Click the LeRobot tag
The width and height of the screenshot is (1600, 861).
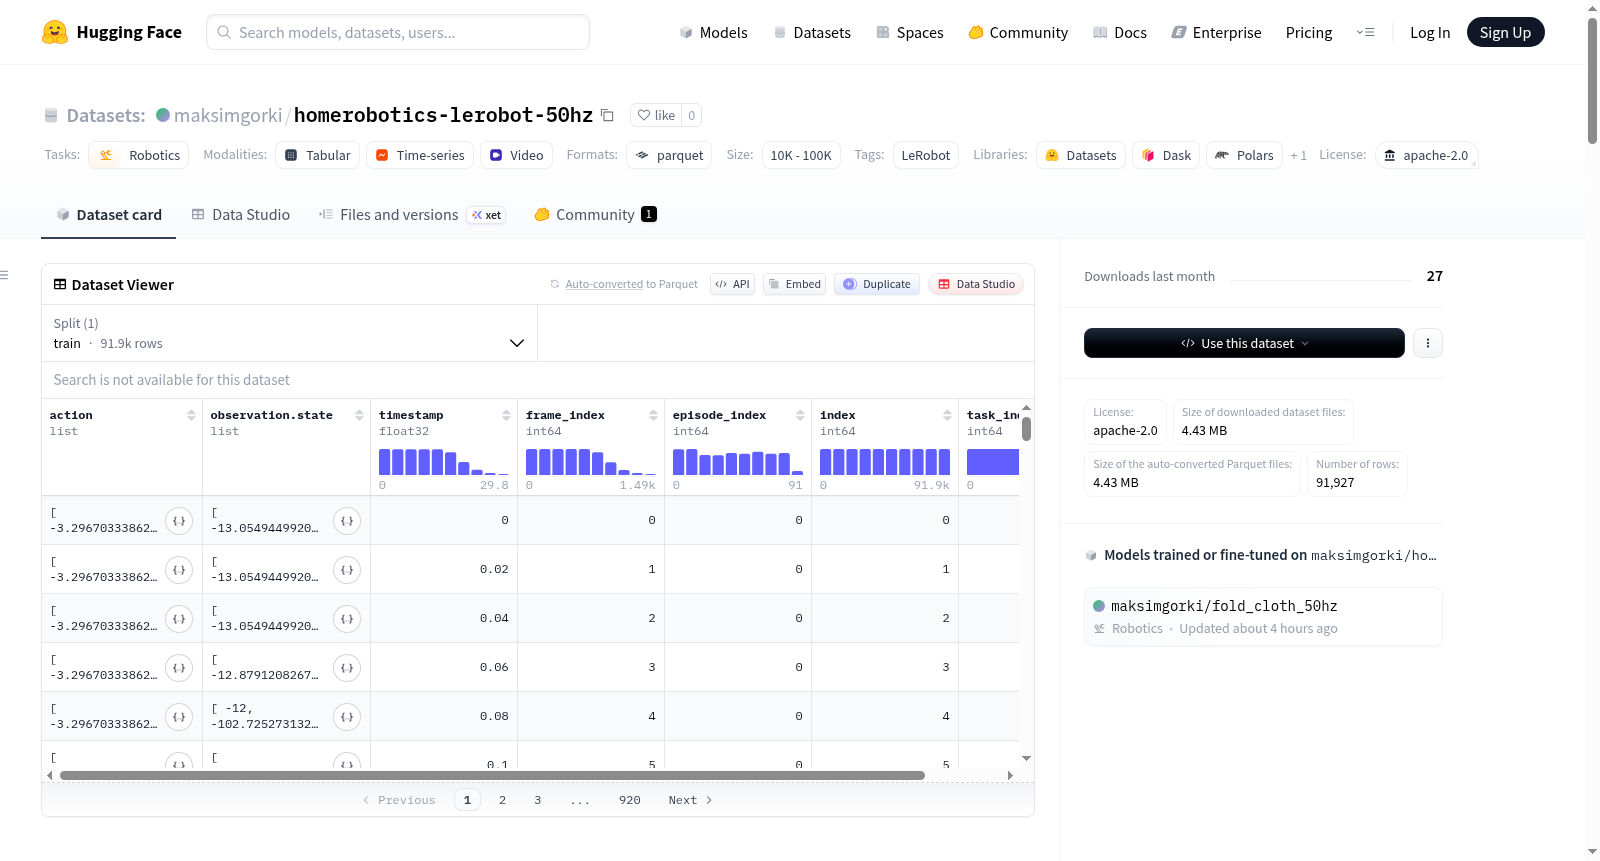926,155
